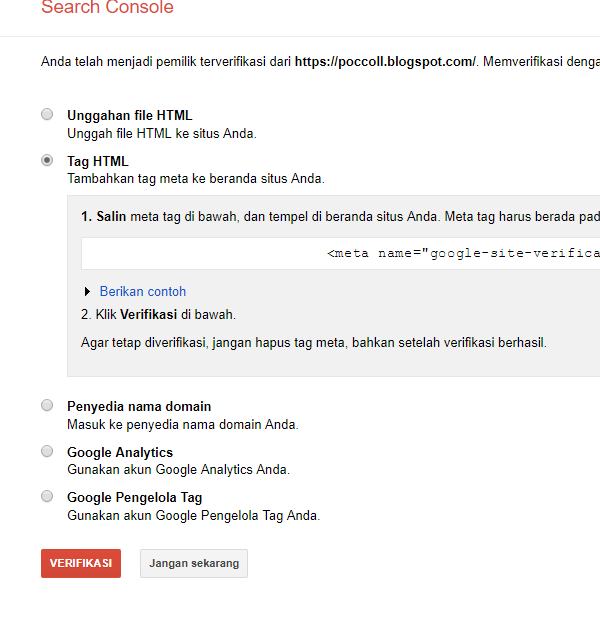The height and width of the screenshot is (639, 600).
Task: Click the bold "Penyedia nama domain" label
Action: point(139,406)
